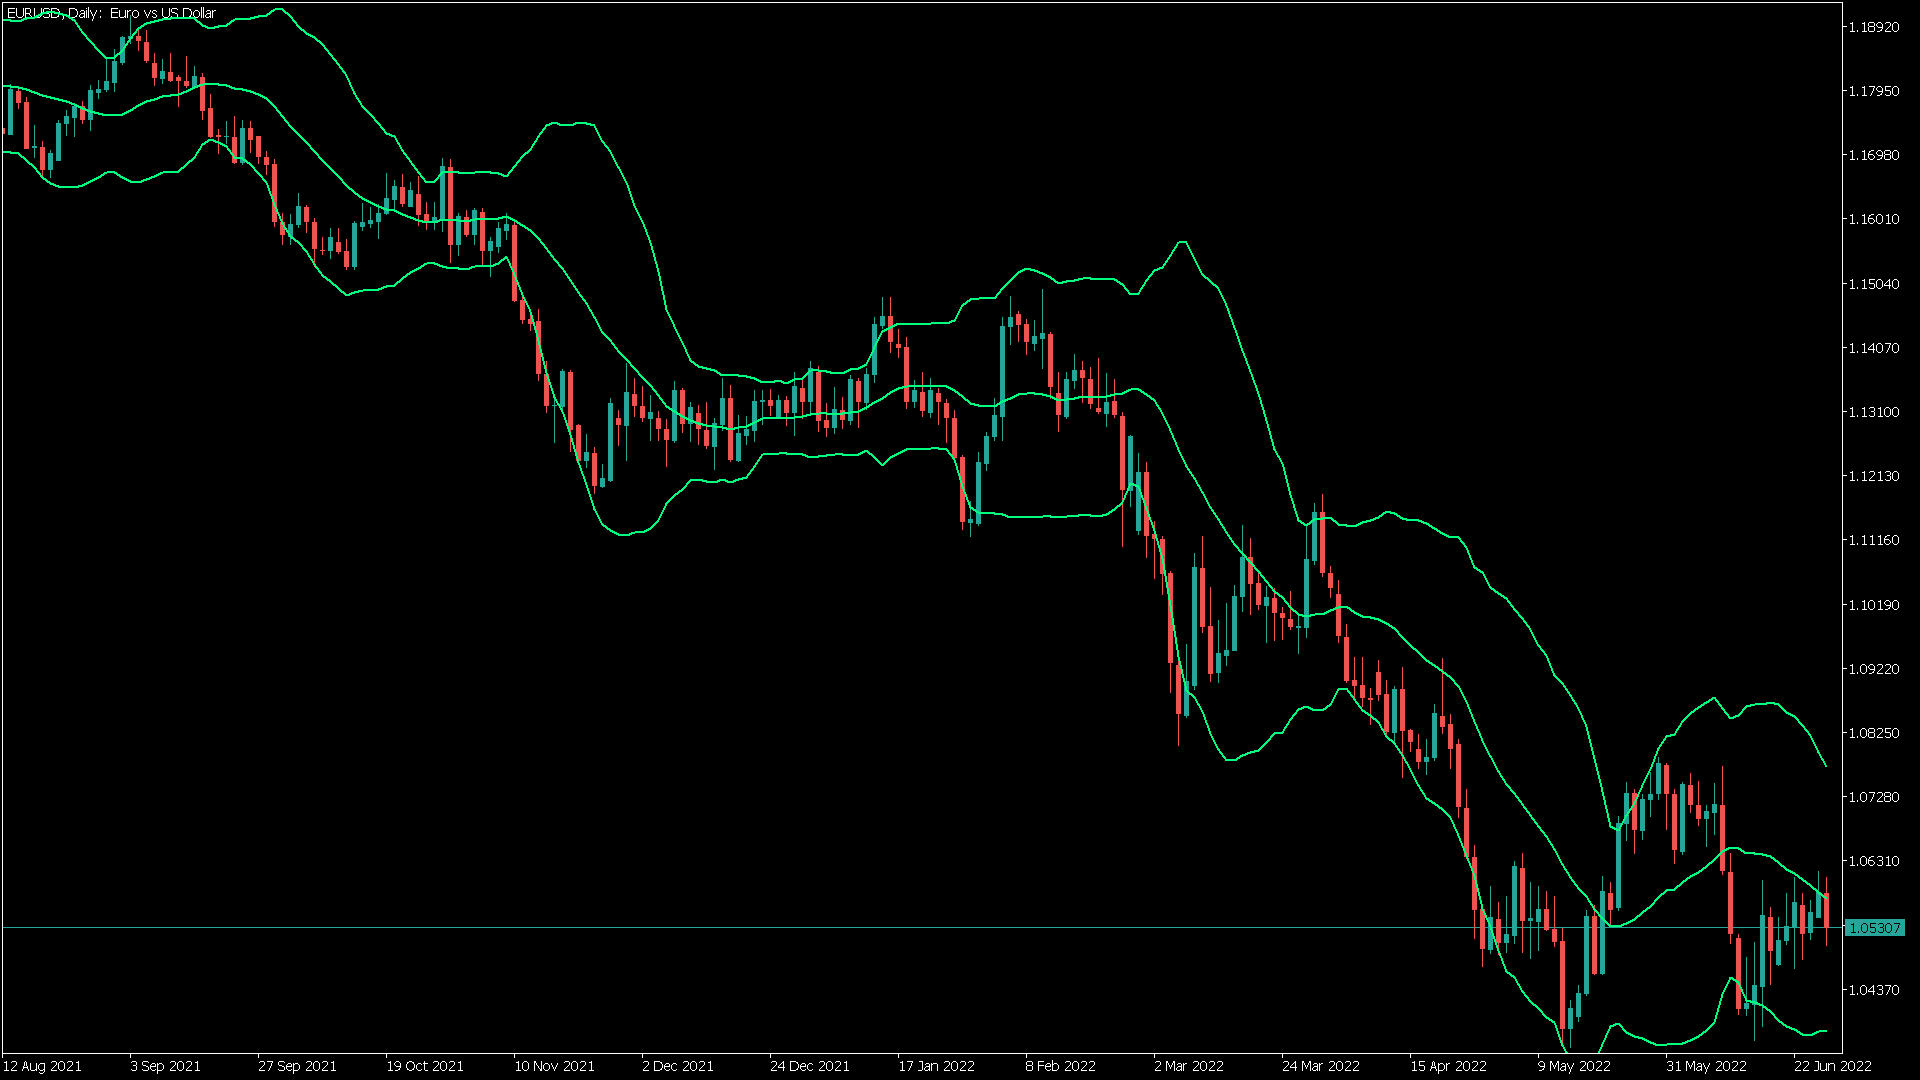Click the 8 Feb 2022 date label
The height and width of the screenshot is (1080, 1920).
(1061, 1066)
